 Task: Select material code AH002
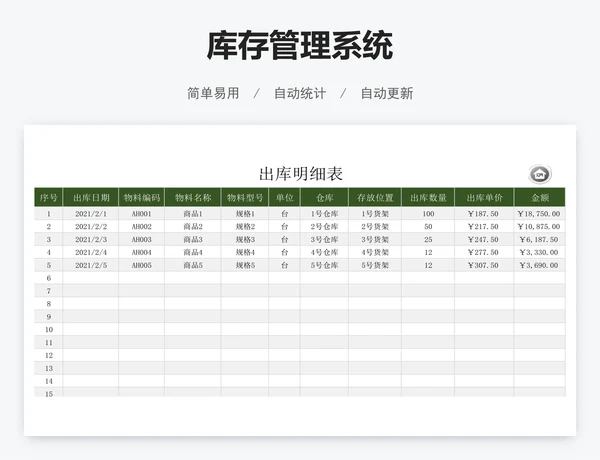coord(142,227)
